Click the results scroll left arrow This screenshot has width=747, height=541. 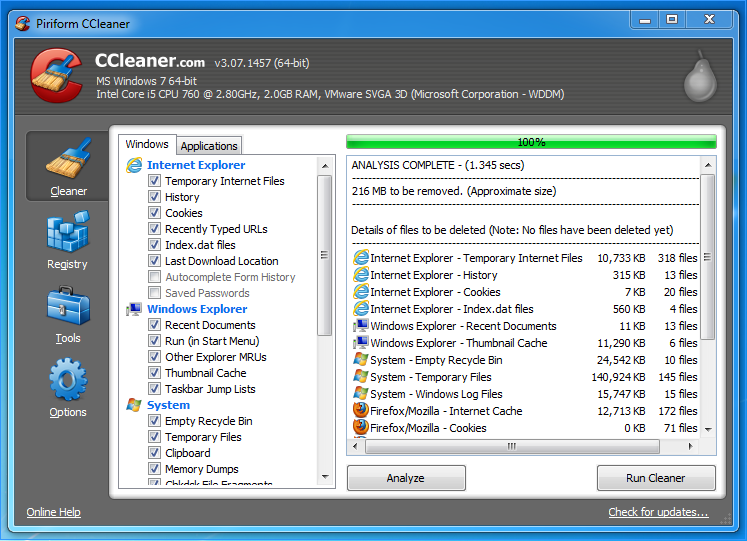(x=355, y=446)
